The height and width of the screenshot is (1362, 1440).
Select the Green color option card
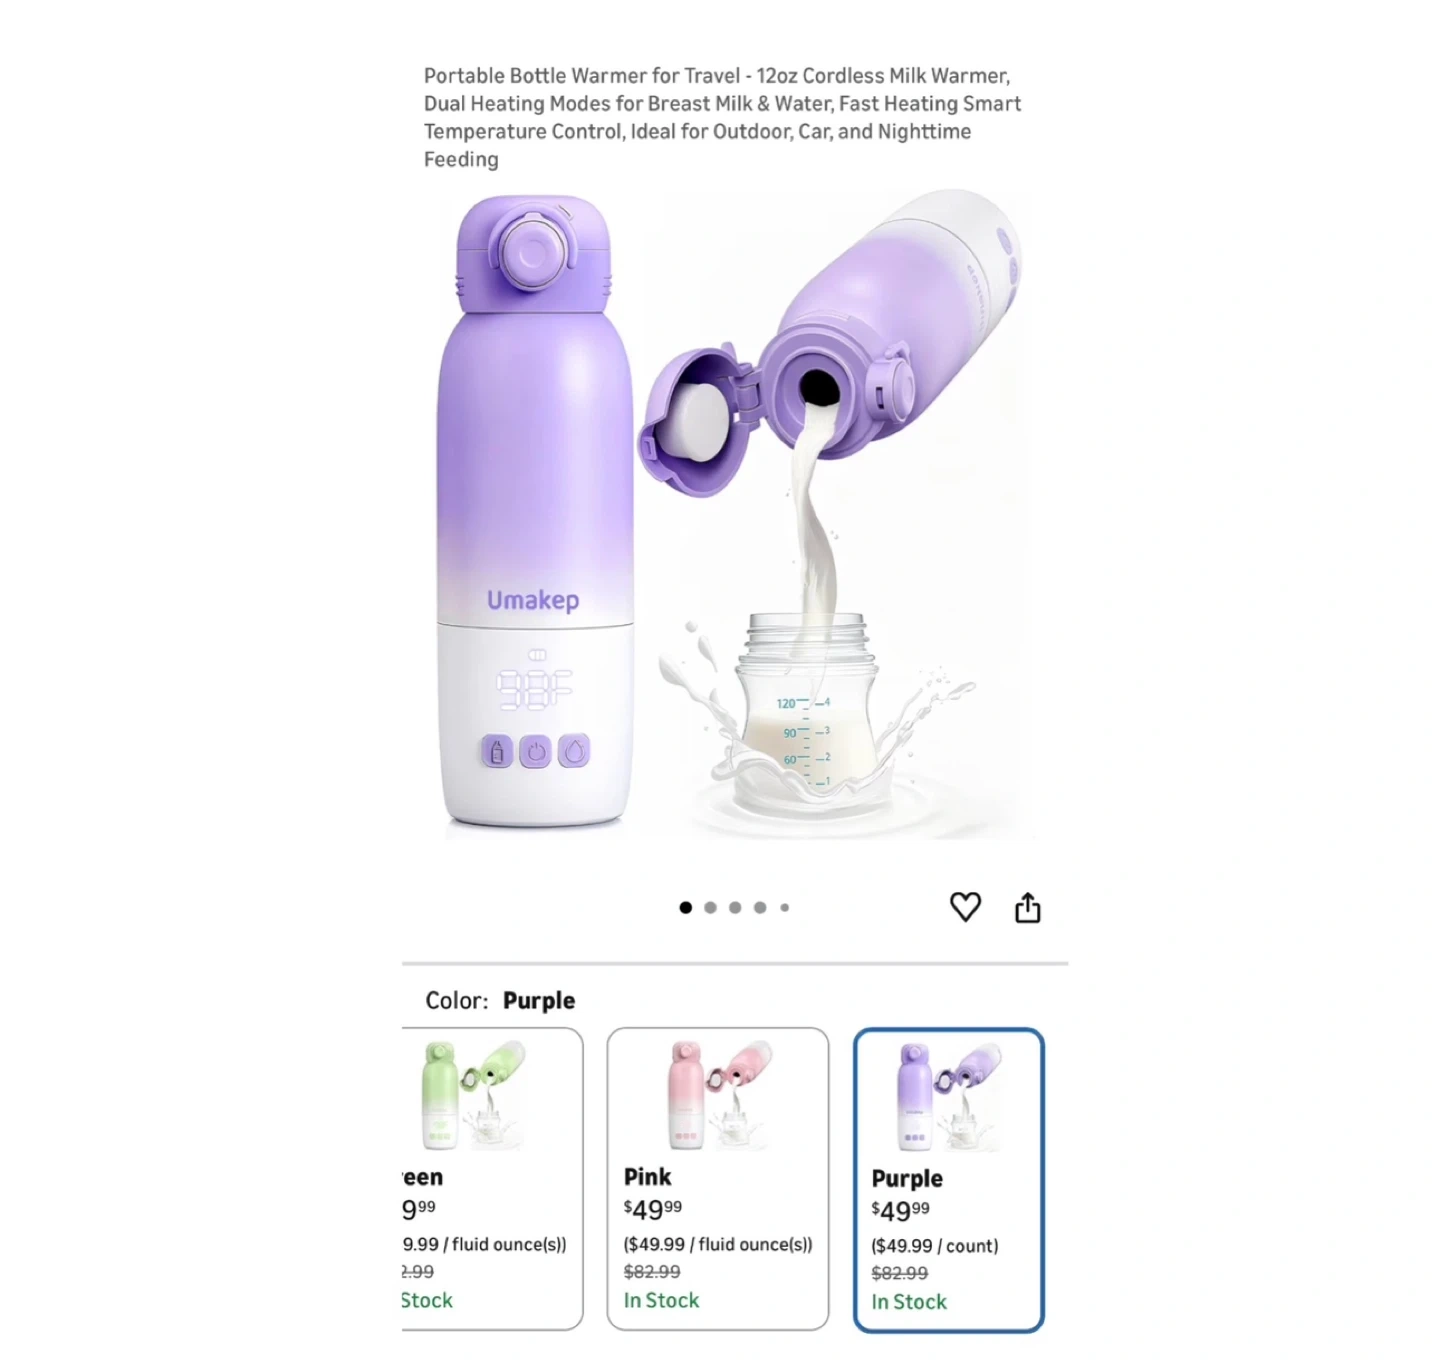[x=492, y=1179]
